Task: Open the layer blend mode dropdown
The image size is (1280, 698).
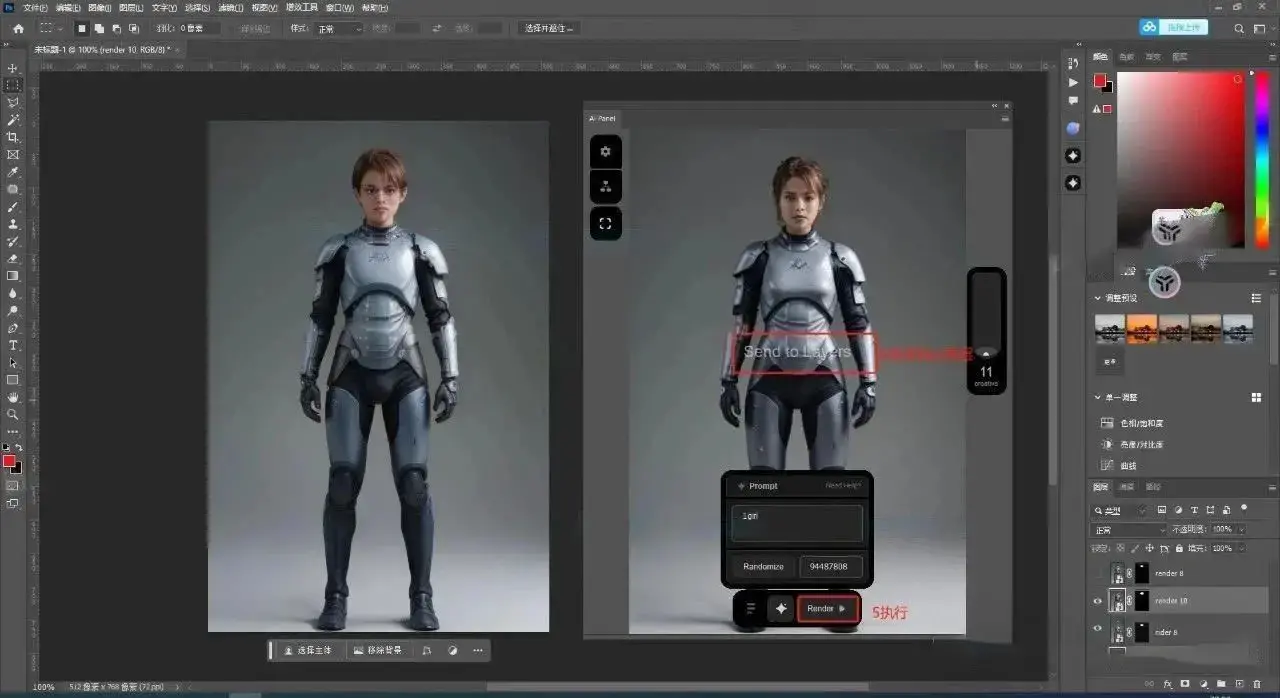Action: click(x=1129, y=530)
